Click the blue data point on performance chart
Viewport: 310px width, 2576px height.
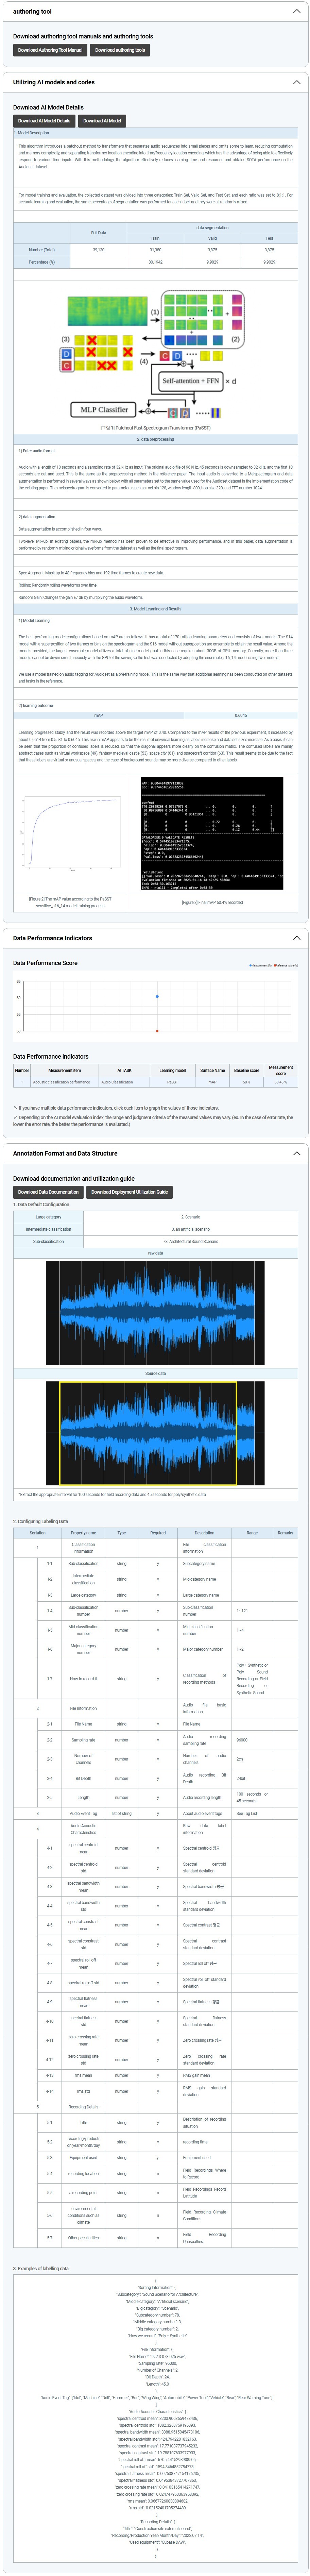click(157, 996)
